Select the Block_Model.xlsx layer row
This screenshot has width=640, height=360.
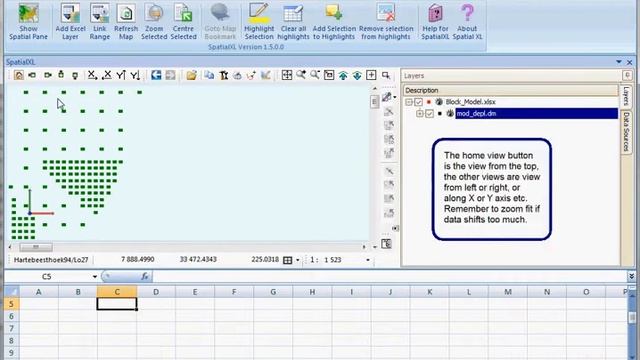click(x=471, y=102)
